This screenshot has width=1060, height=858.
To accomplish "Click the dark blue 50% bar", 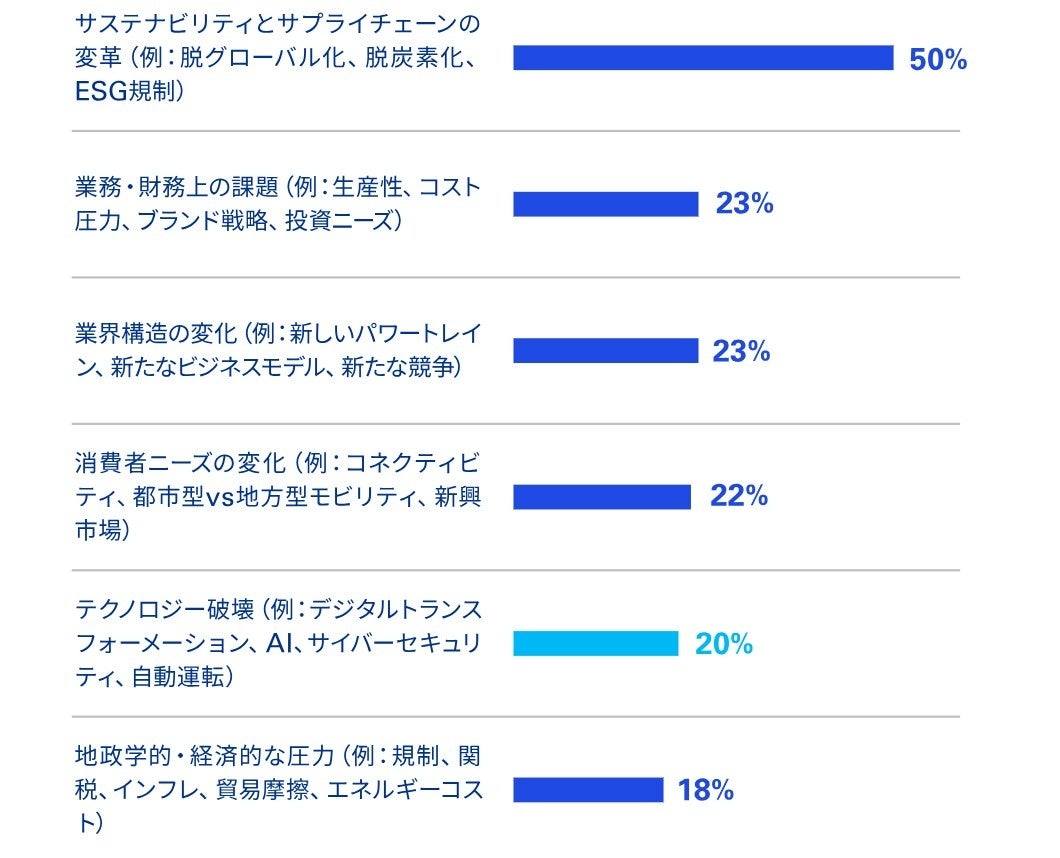I will point(702,58).
